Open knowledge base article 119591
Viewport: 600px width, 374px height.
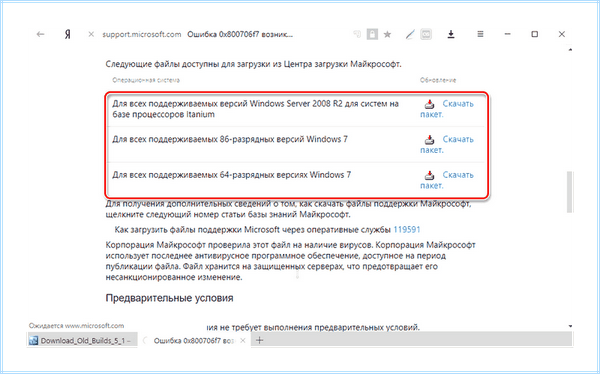(407, 230)
